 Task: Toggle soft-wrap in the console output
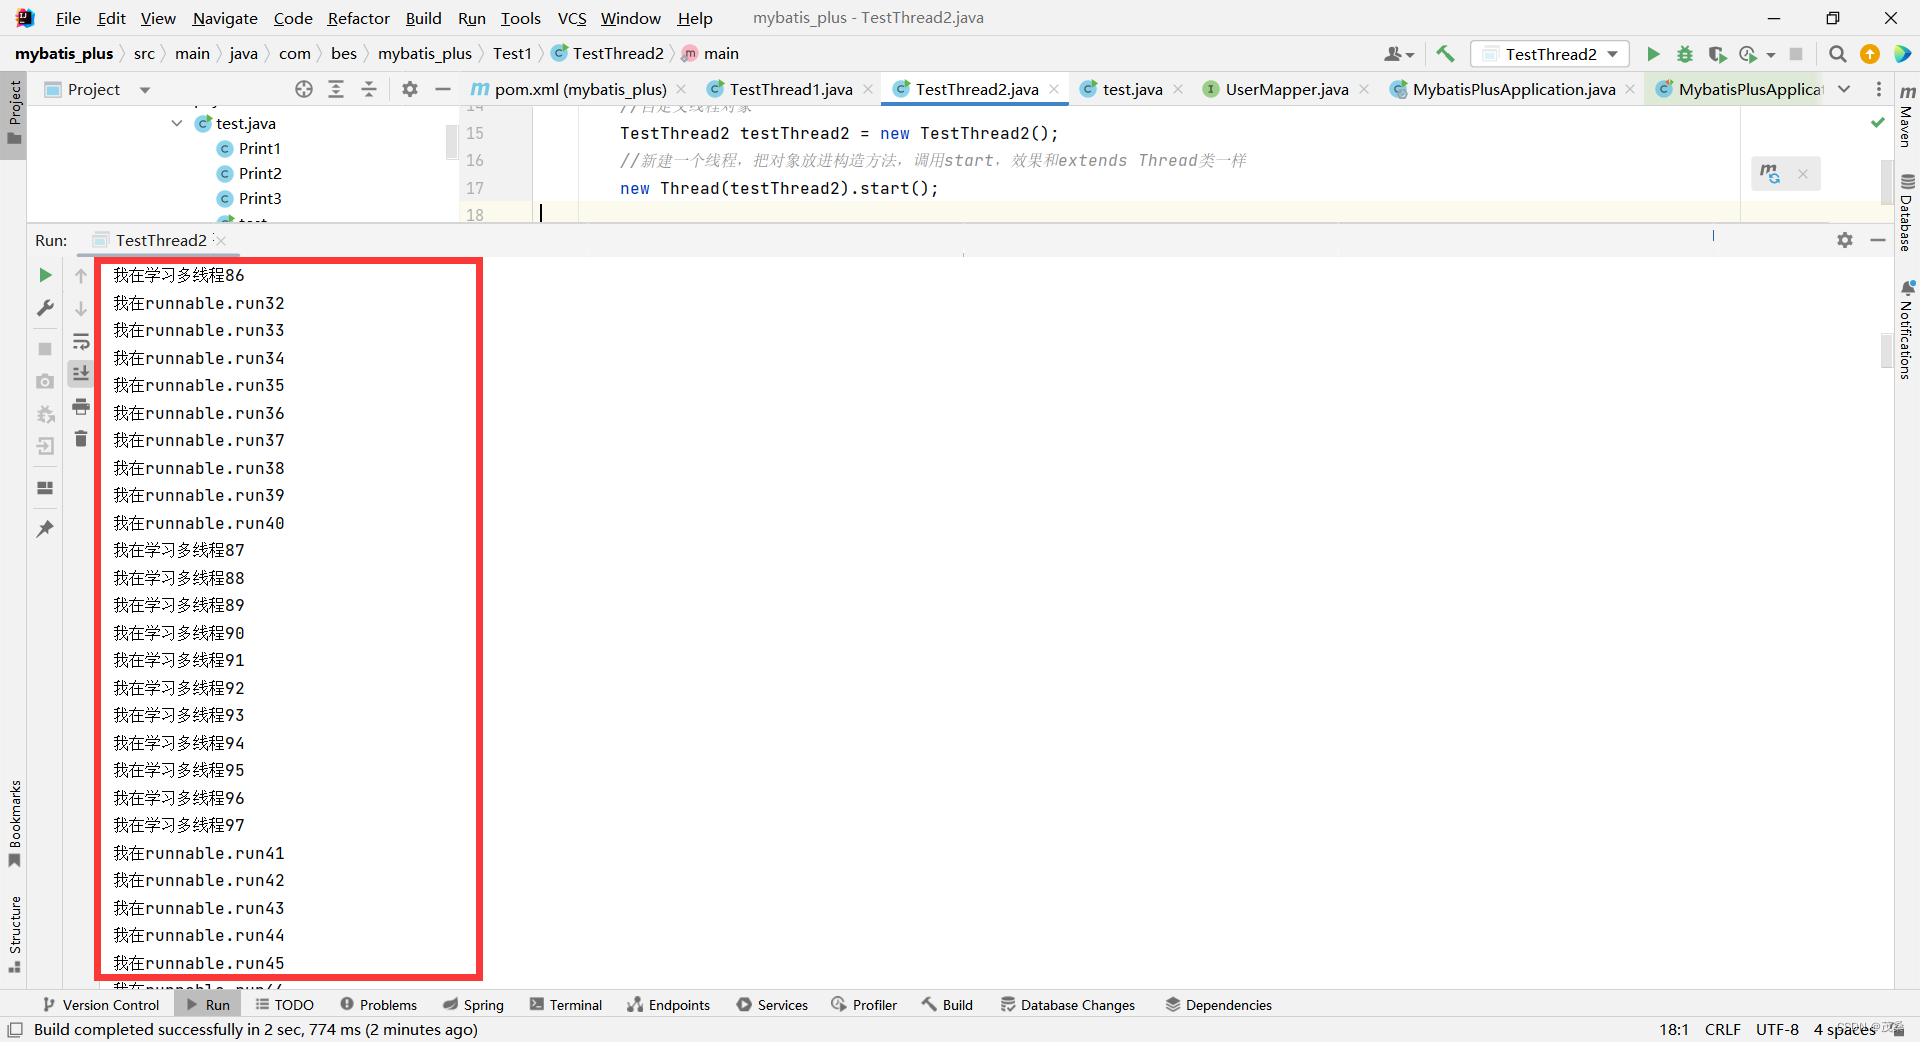[81, 341]
